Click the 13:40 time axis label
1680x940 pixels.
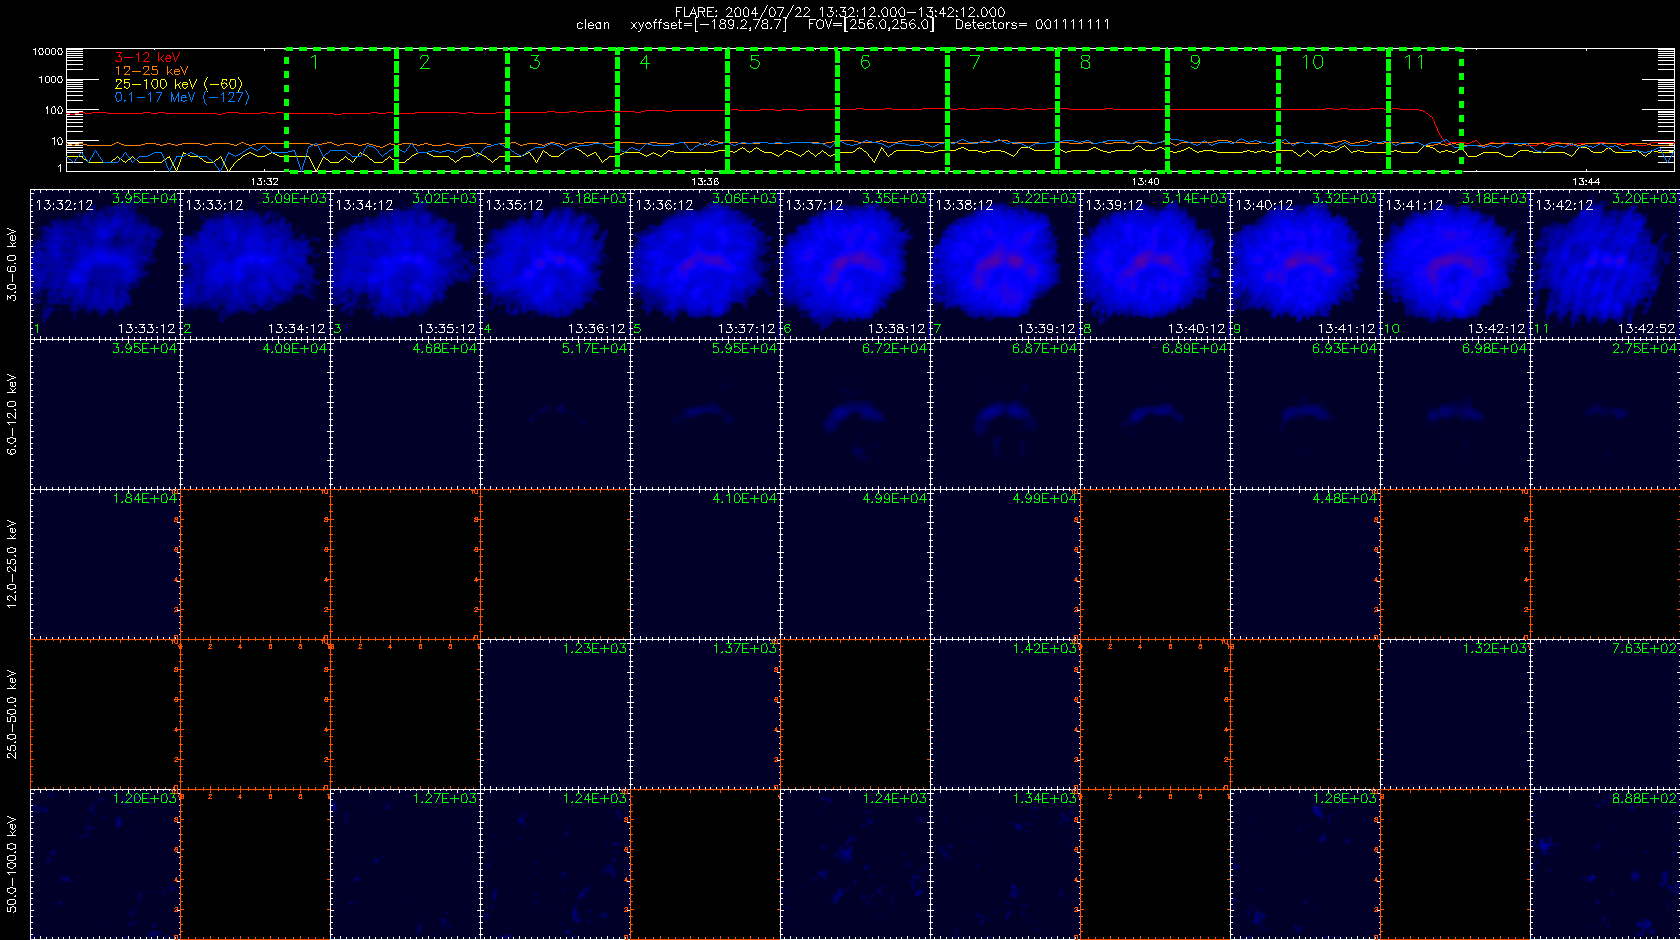tap(1145, 182)
